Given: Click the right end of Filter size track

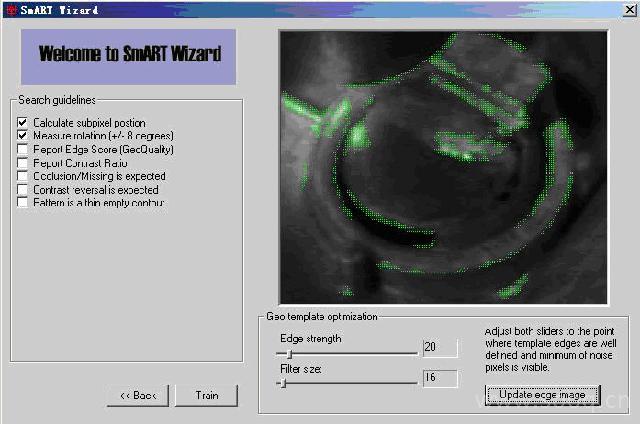Looking at the screenshot, I should [415, 382].
